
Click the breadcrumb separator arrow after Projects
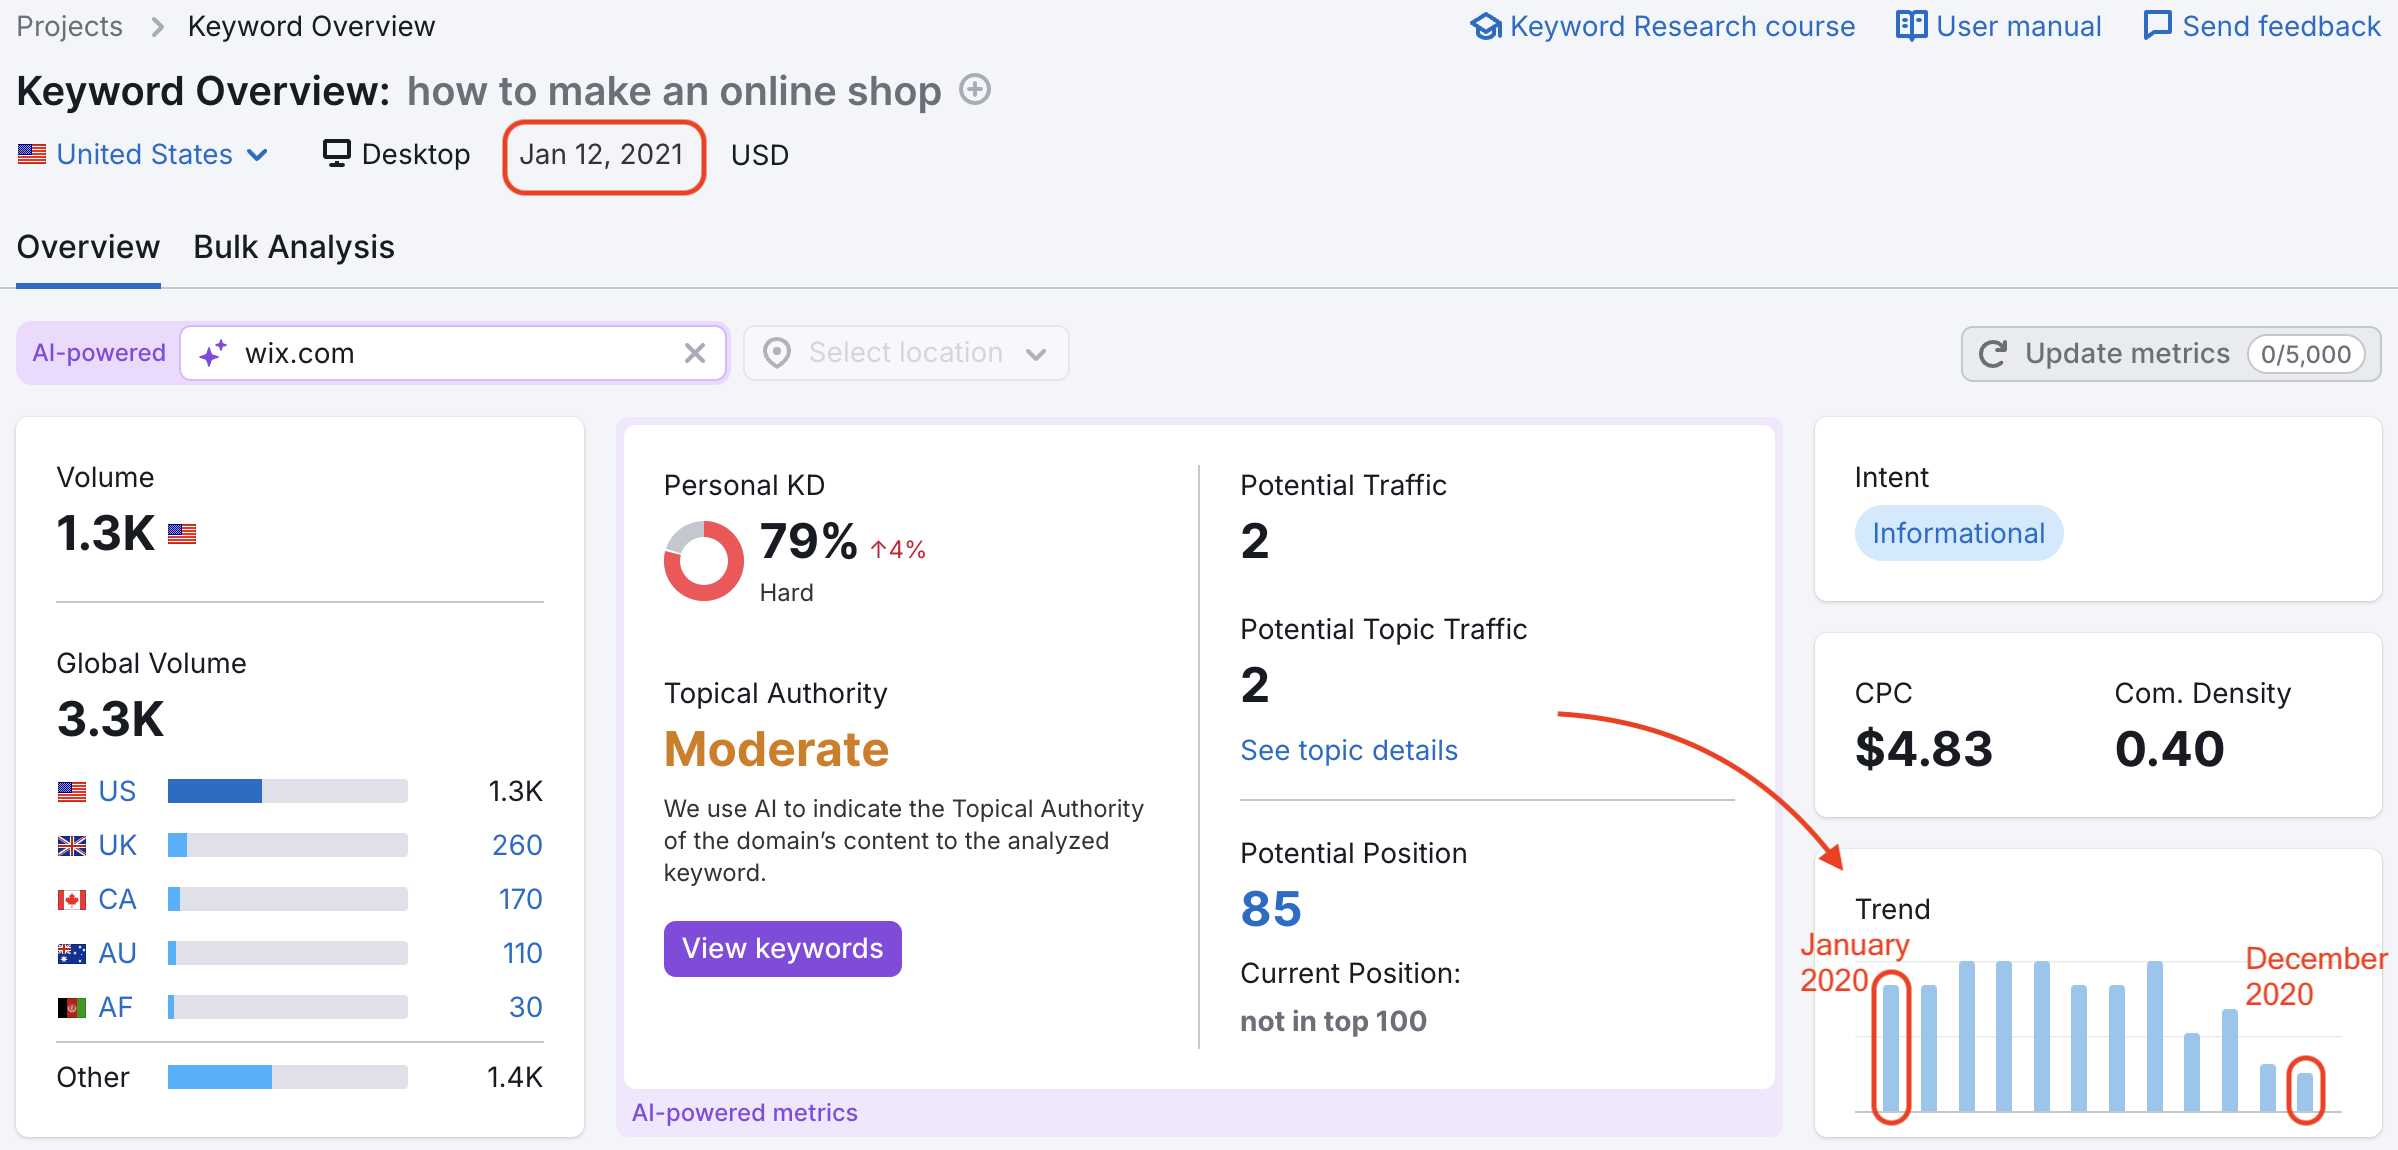[157, 27]
